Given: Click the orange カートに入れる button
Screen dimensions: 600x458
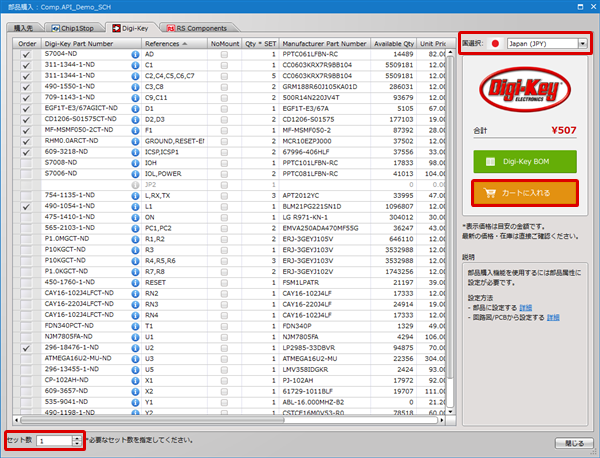Looking at the screenshot, I should [525, 193].
